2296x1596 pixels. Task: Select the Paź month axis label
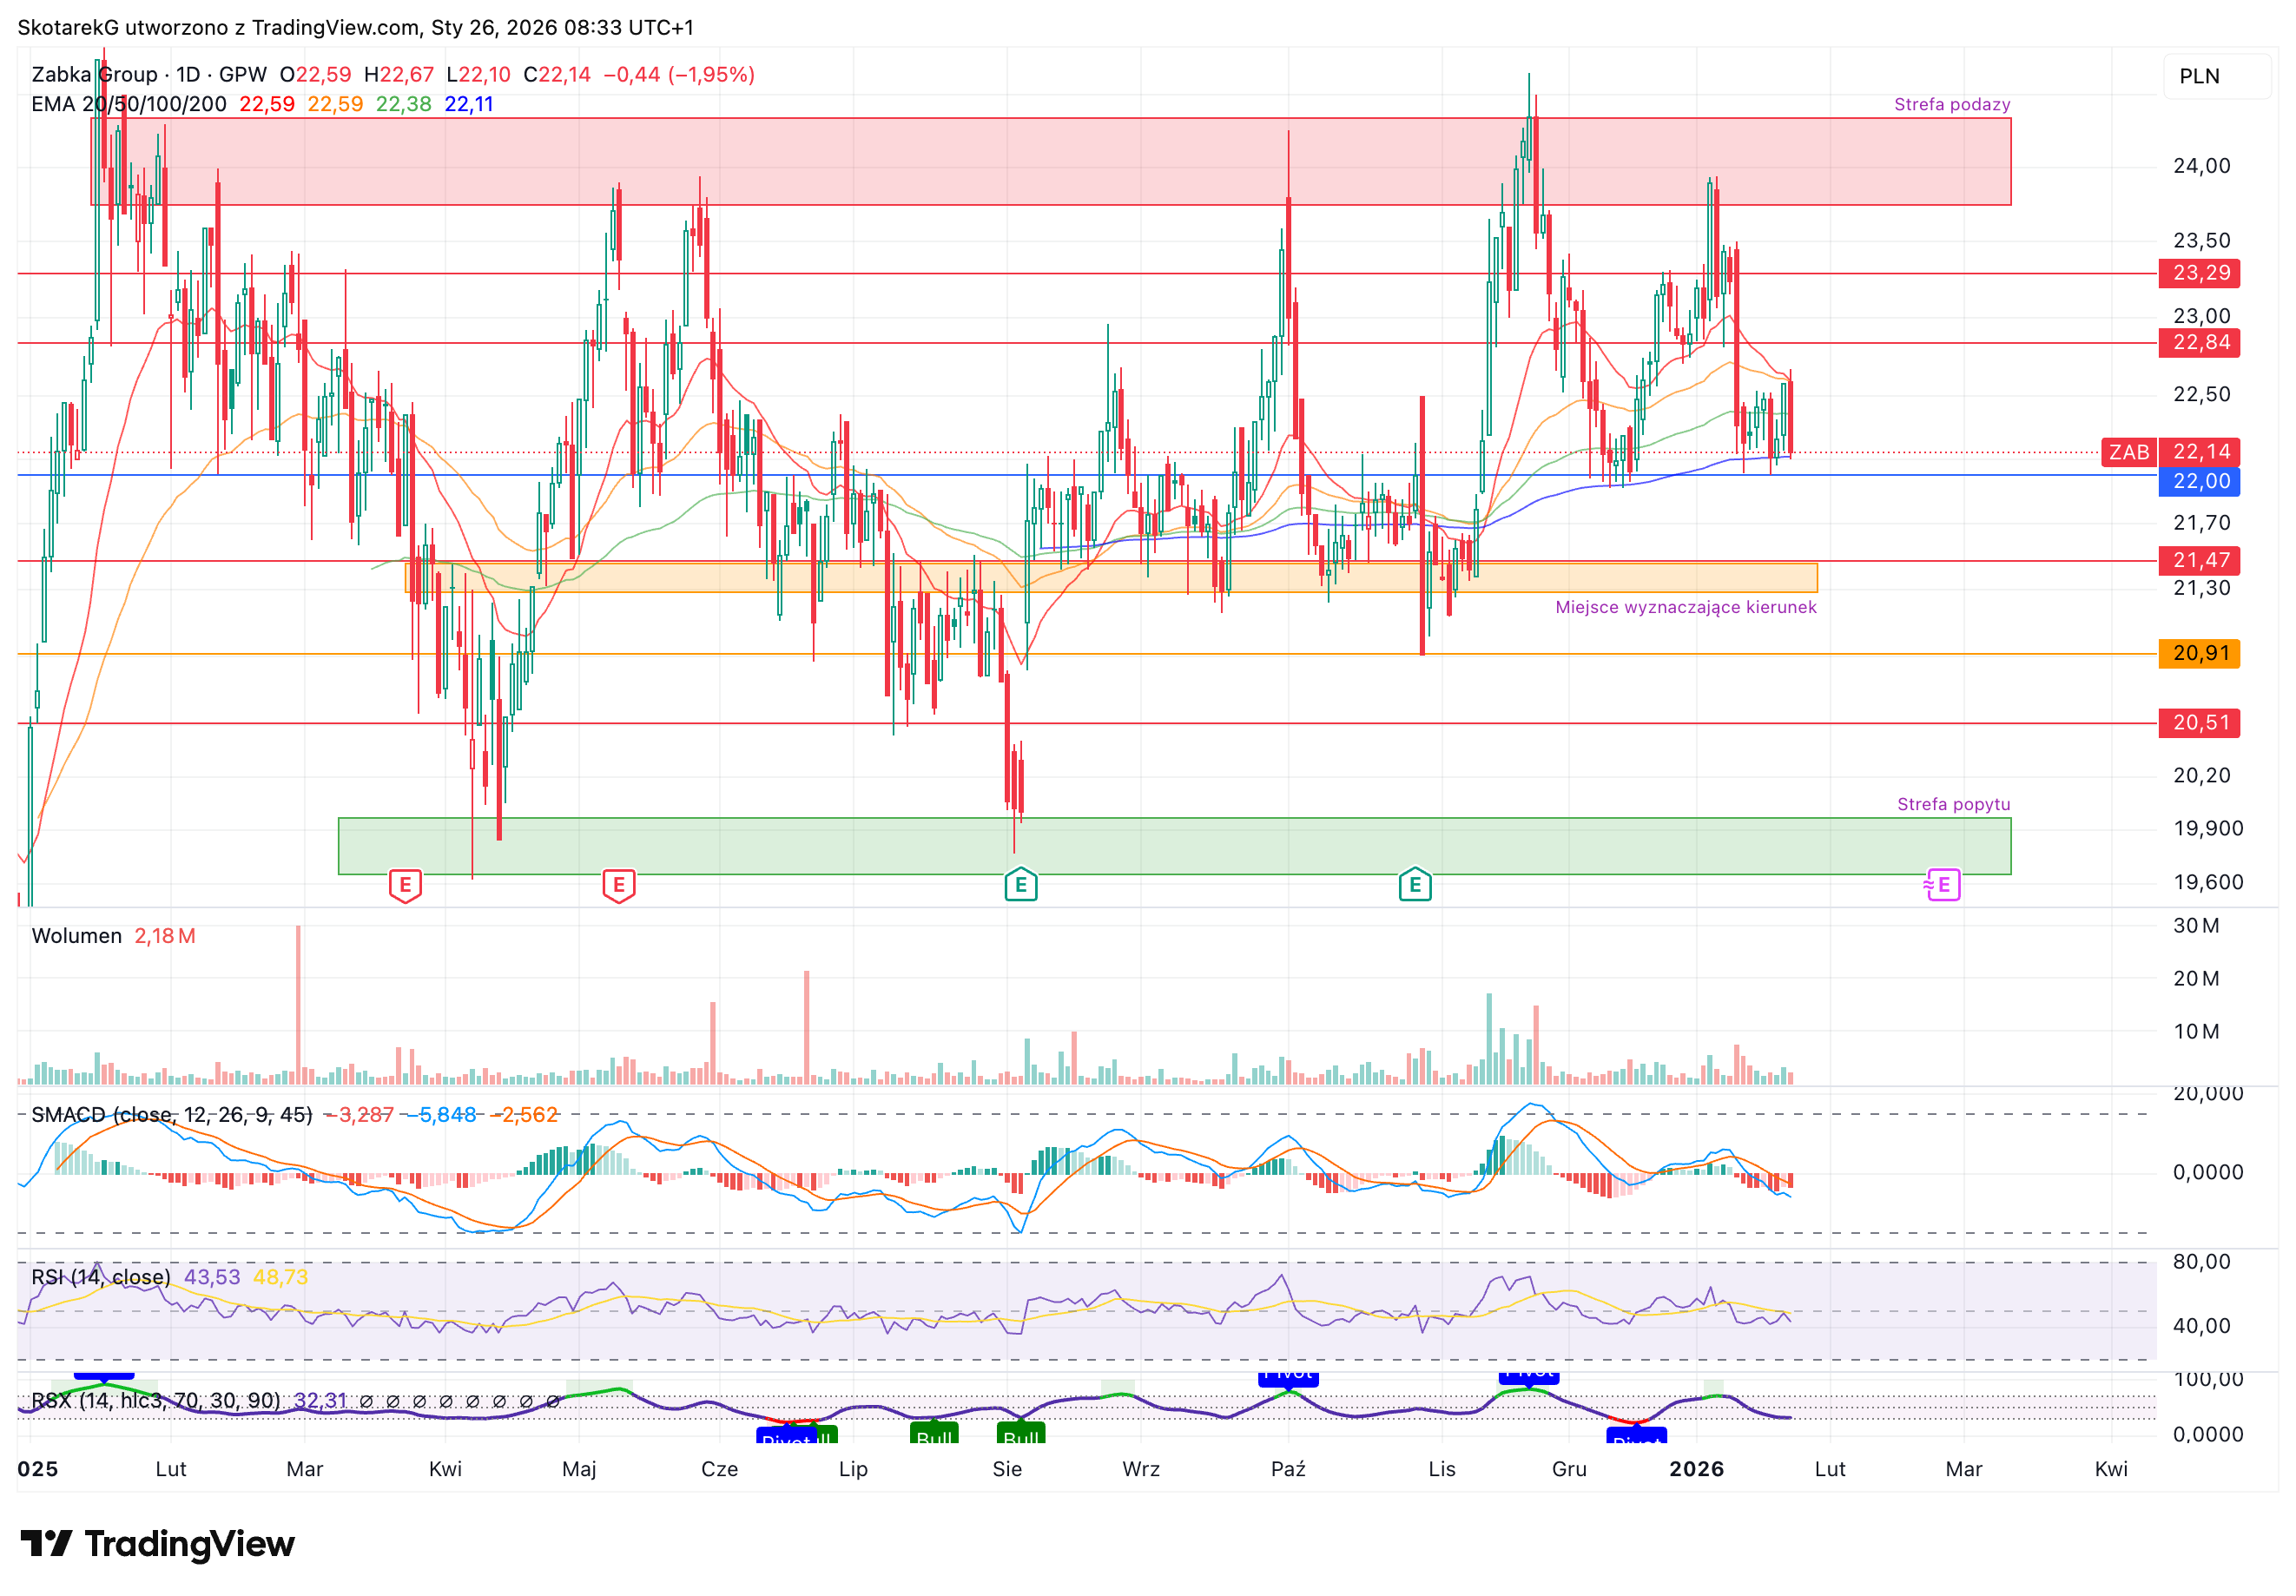(x=1288, y=1470)
